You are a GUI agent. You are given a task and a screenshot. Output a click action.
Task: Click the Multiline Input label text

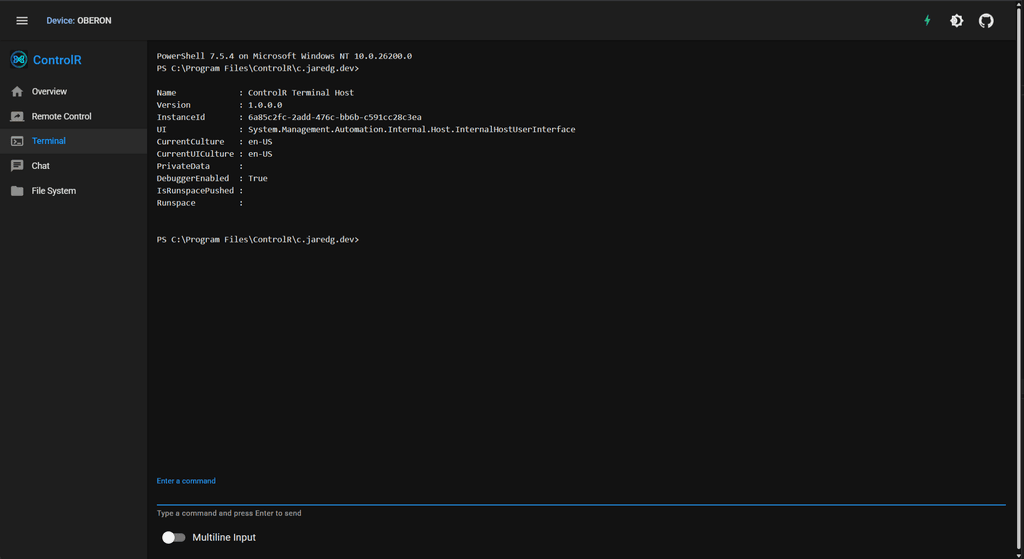[x=224, y=538]
